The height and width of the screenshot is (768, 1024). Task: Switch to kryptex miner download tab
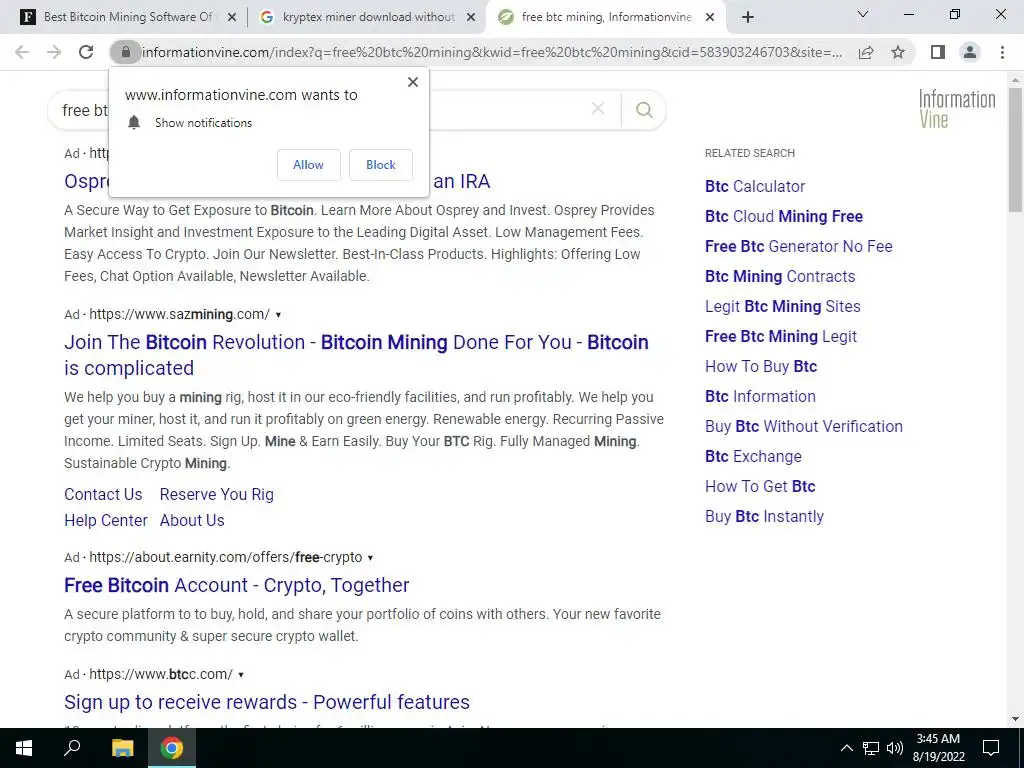(x=368, y=17)
